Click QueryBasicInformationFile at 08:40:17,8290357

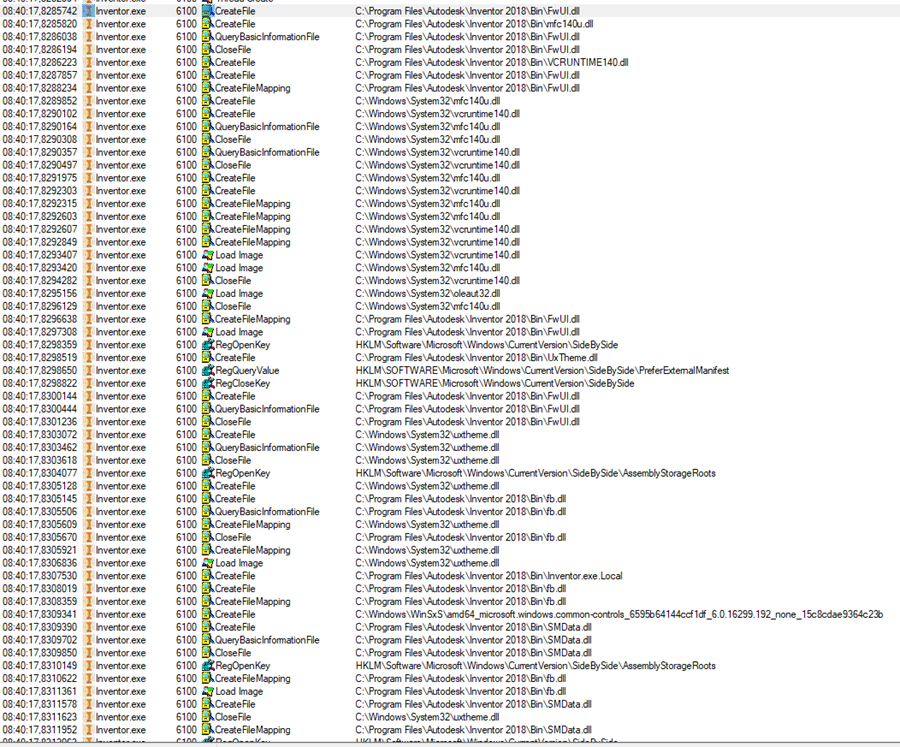(x=267, y=152)
